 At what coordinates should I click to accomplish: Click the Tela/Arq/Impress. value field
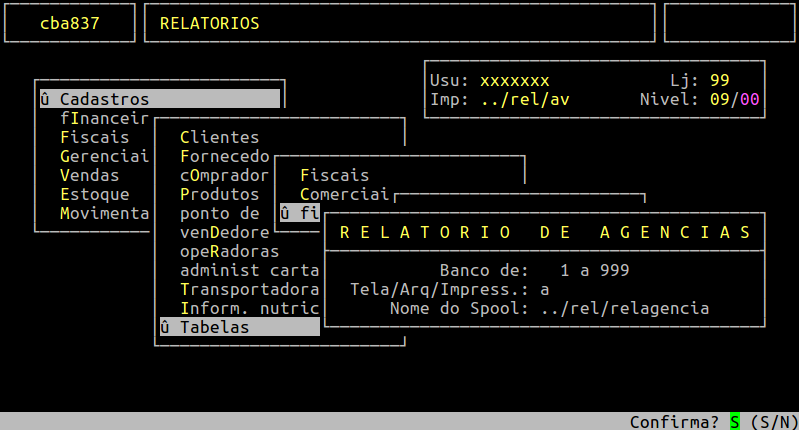tap(545, 289)
